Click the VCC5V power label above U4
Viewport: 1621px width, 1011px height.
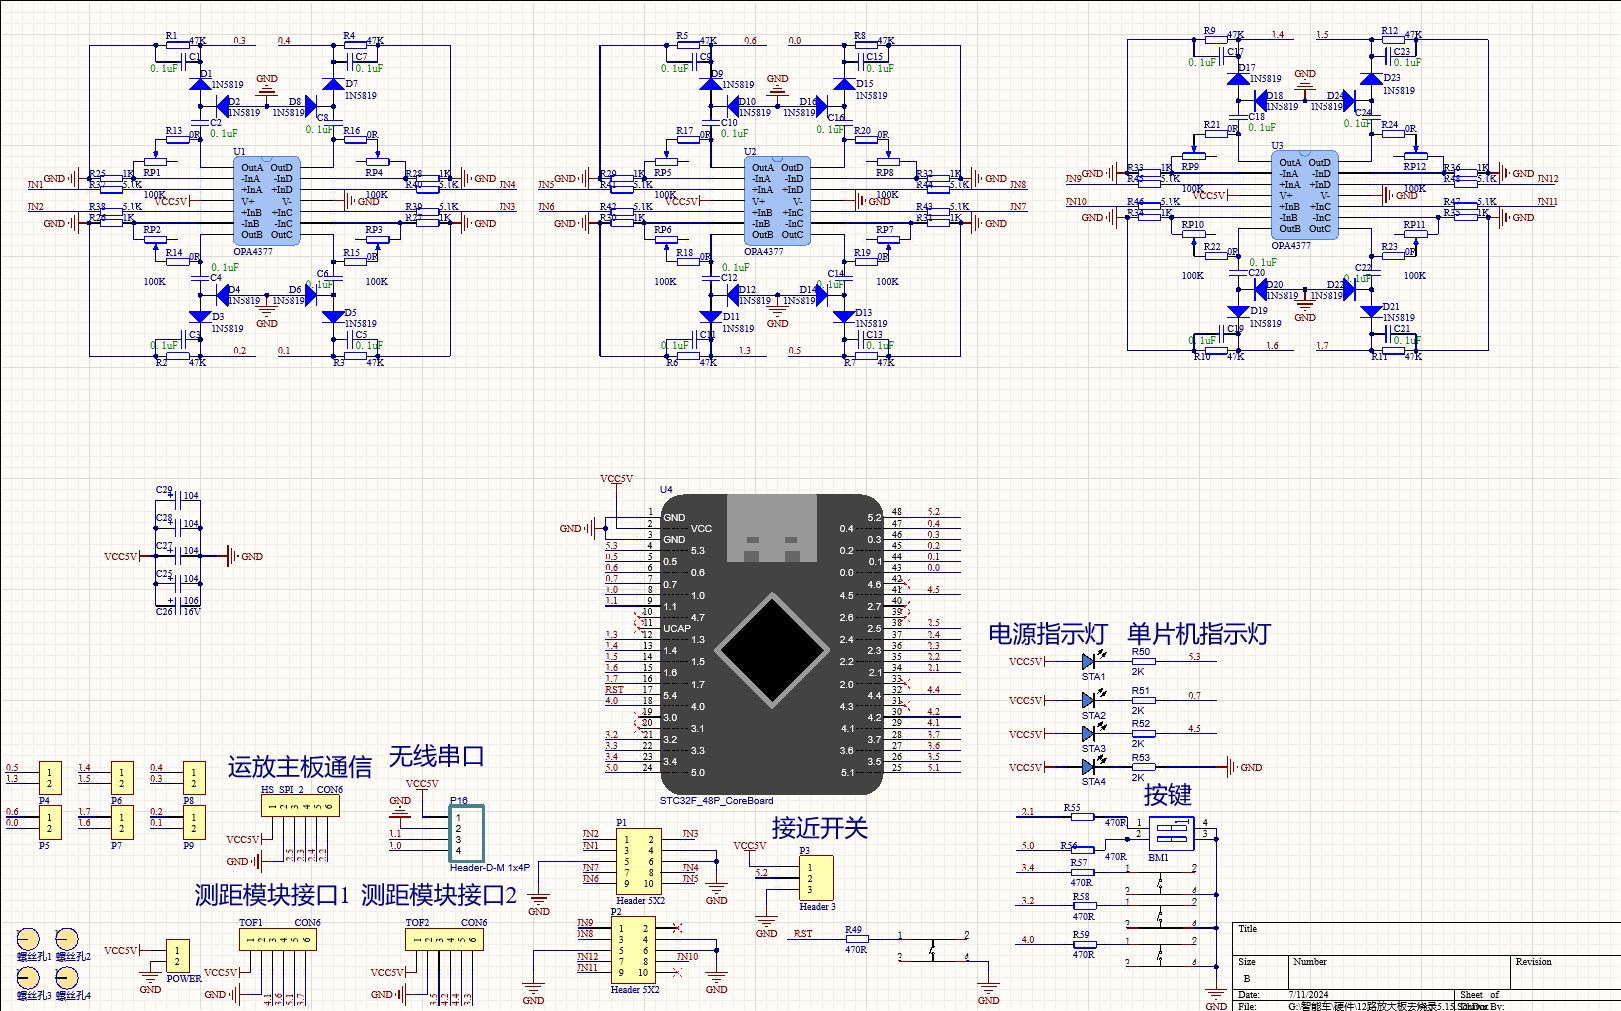pyautogui.click(x=616, y=479)
